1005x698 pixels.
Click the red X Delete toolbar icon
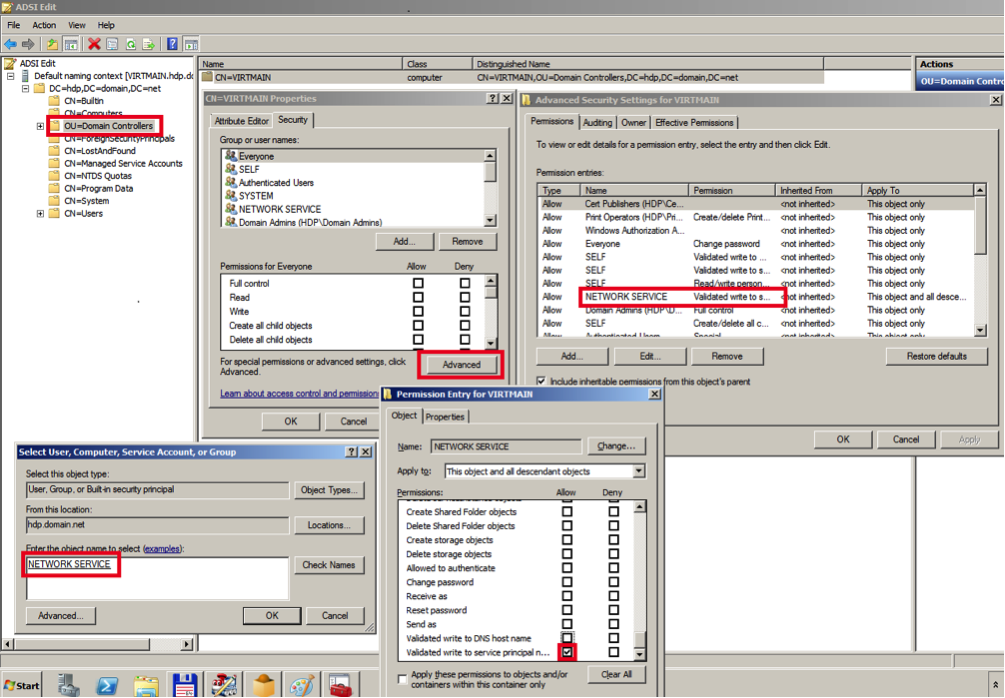(x=94, y=44)
